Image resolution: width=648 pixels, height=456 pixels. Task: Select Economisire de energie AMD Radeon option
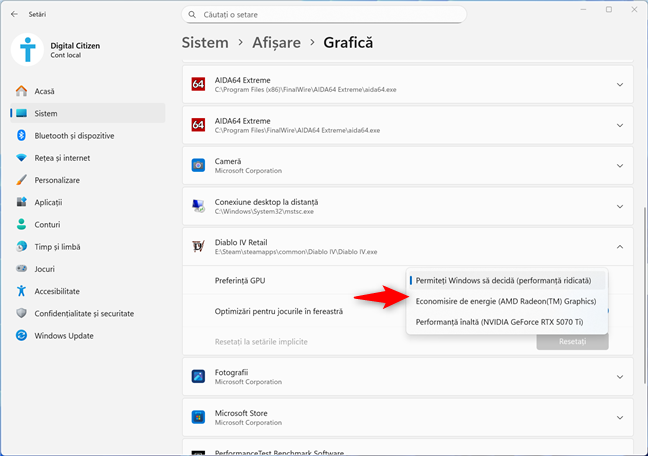click(x=505, y=301)
